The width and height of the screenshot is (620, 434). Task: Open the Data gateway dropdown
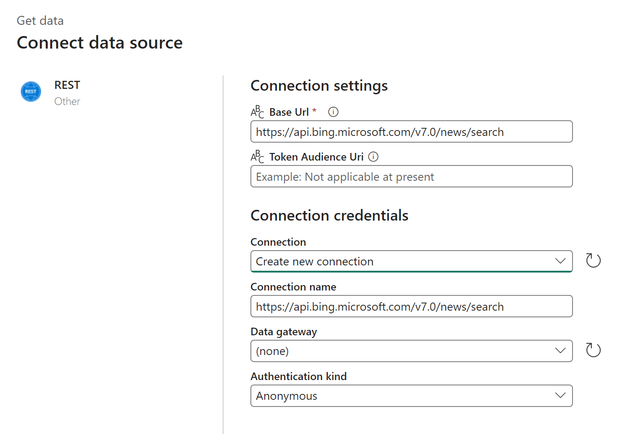pyautogui.click(x=411, y=351)
